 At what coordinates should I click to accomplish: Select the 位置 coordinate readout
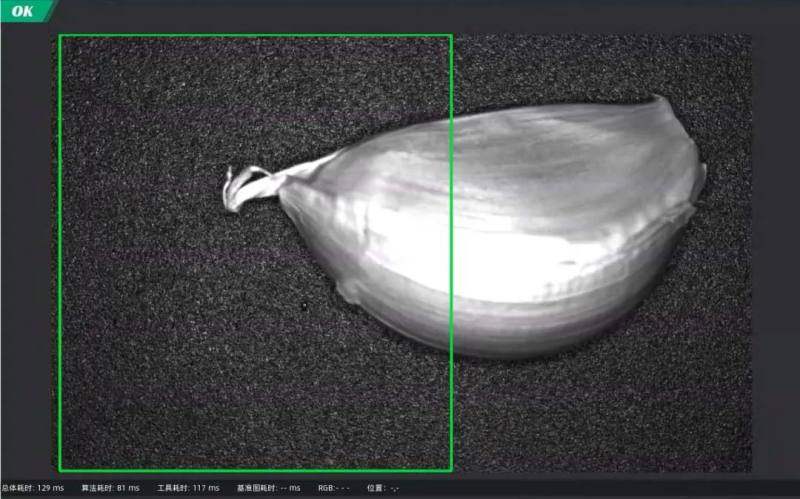point(384,488)
